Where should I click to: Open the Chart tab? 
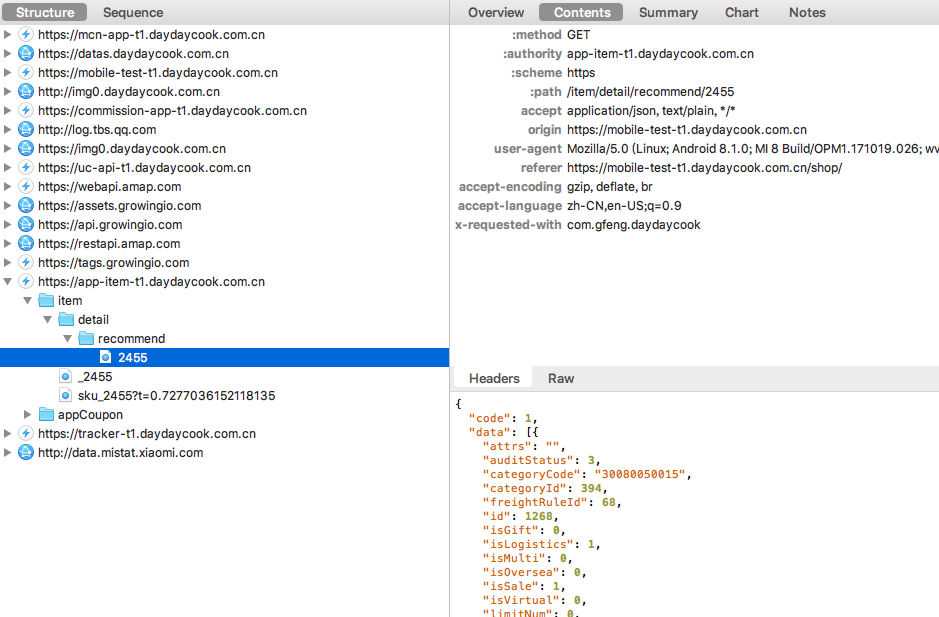tap(742, 12)
